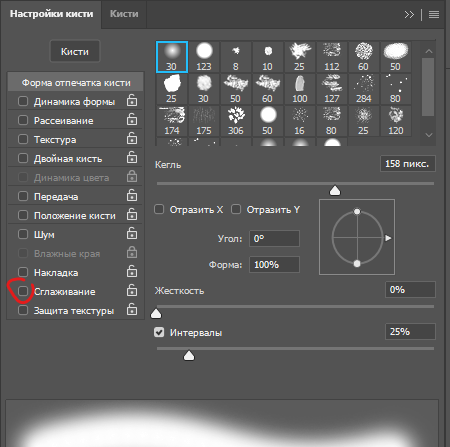
Task: Select the brush preset sized 175
Action: click(x=204, y=121)
